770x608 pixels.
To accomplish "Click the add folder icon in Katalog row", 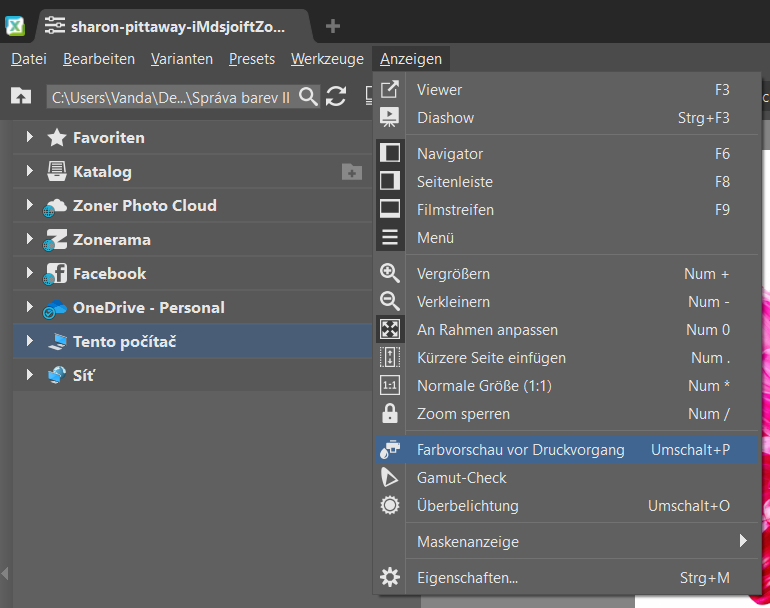I will (352, 172).
